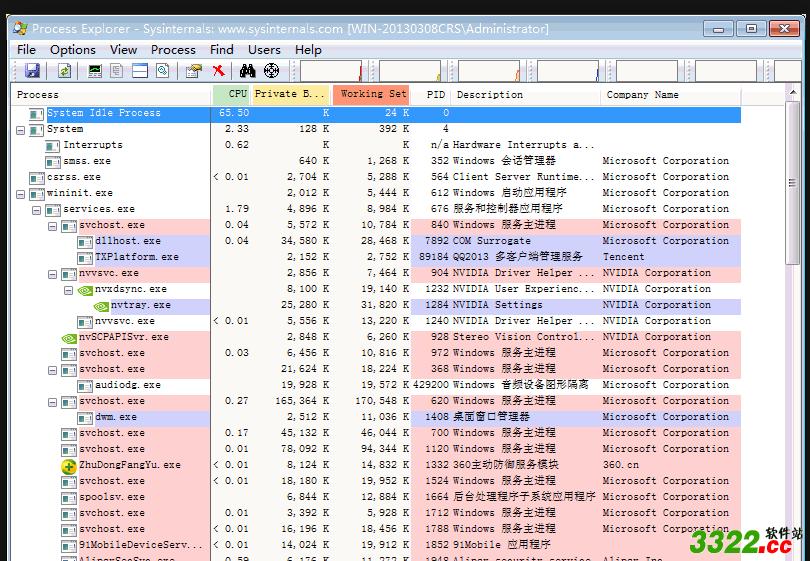This screenshot has height=561, width=810.
Task: Click the red X Kill Process icon
Action: point(219,71)
